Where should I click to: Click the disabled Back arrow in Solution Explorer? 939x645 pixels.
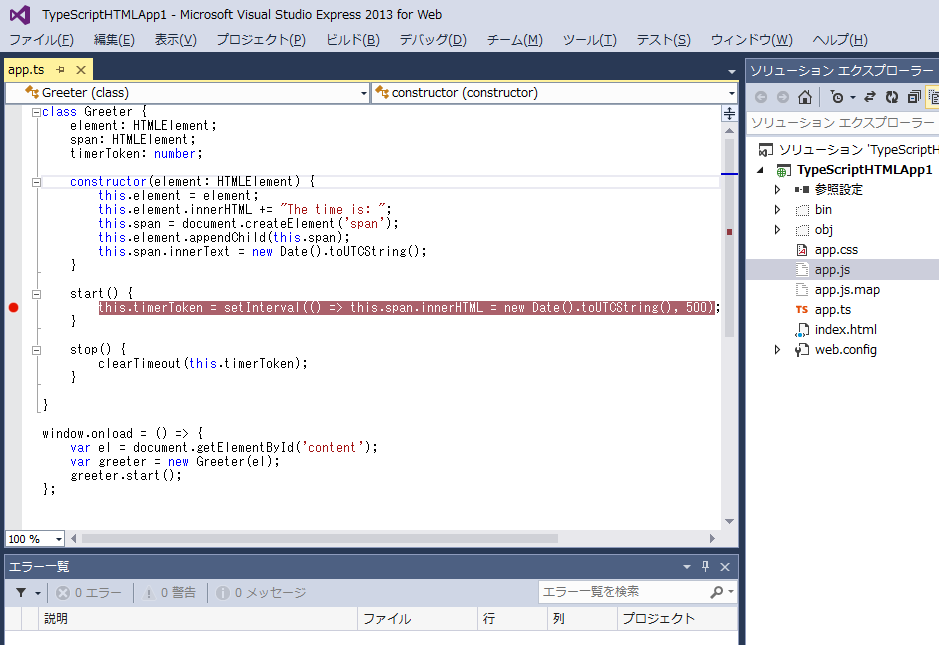[x=761, y=97]
